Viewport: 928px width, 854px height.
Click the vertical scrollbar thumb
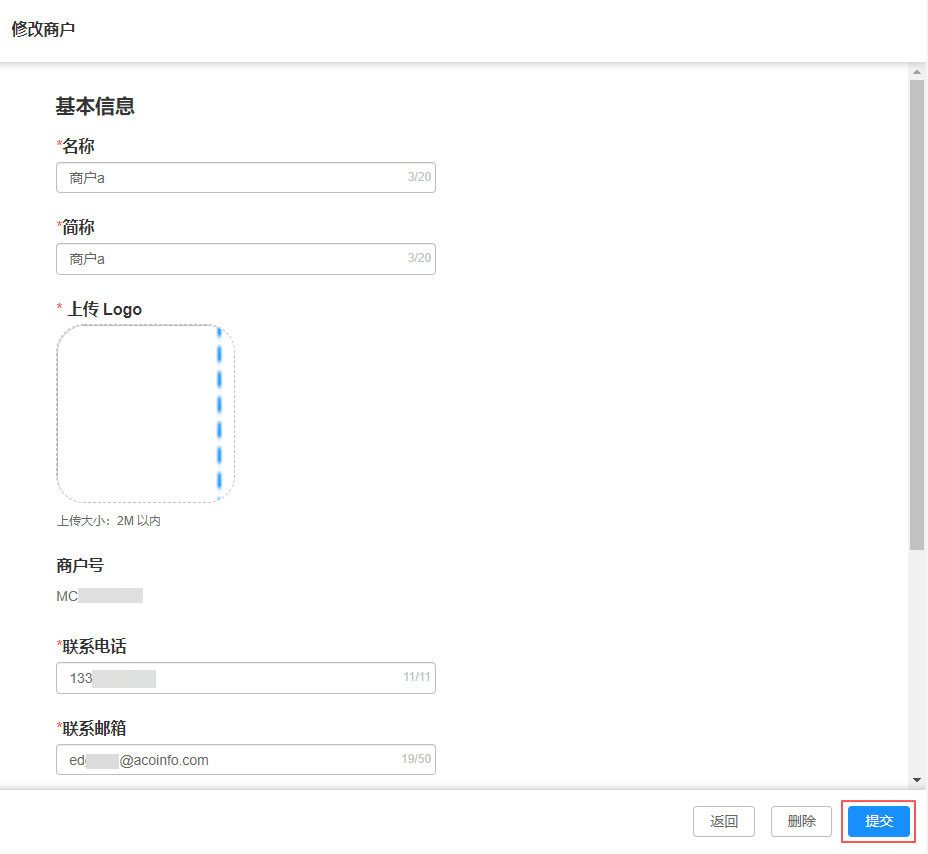click(x=917, y=310)
